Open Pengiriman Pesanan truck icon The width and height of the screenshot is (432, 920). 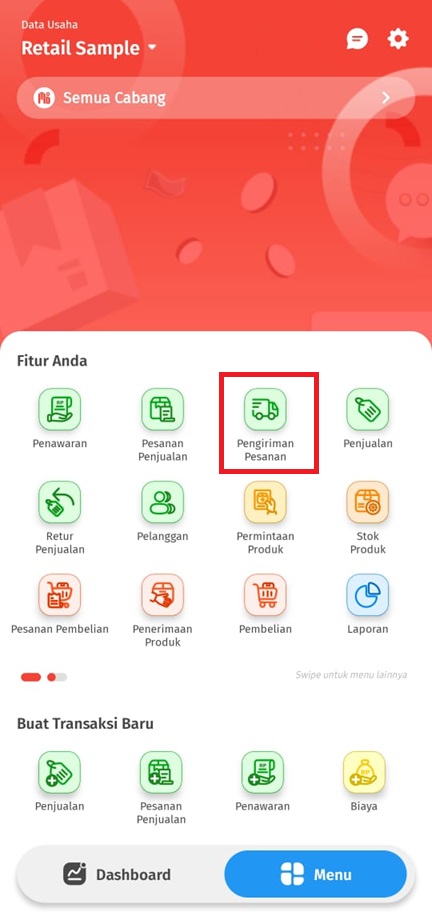click(265, 409)
